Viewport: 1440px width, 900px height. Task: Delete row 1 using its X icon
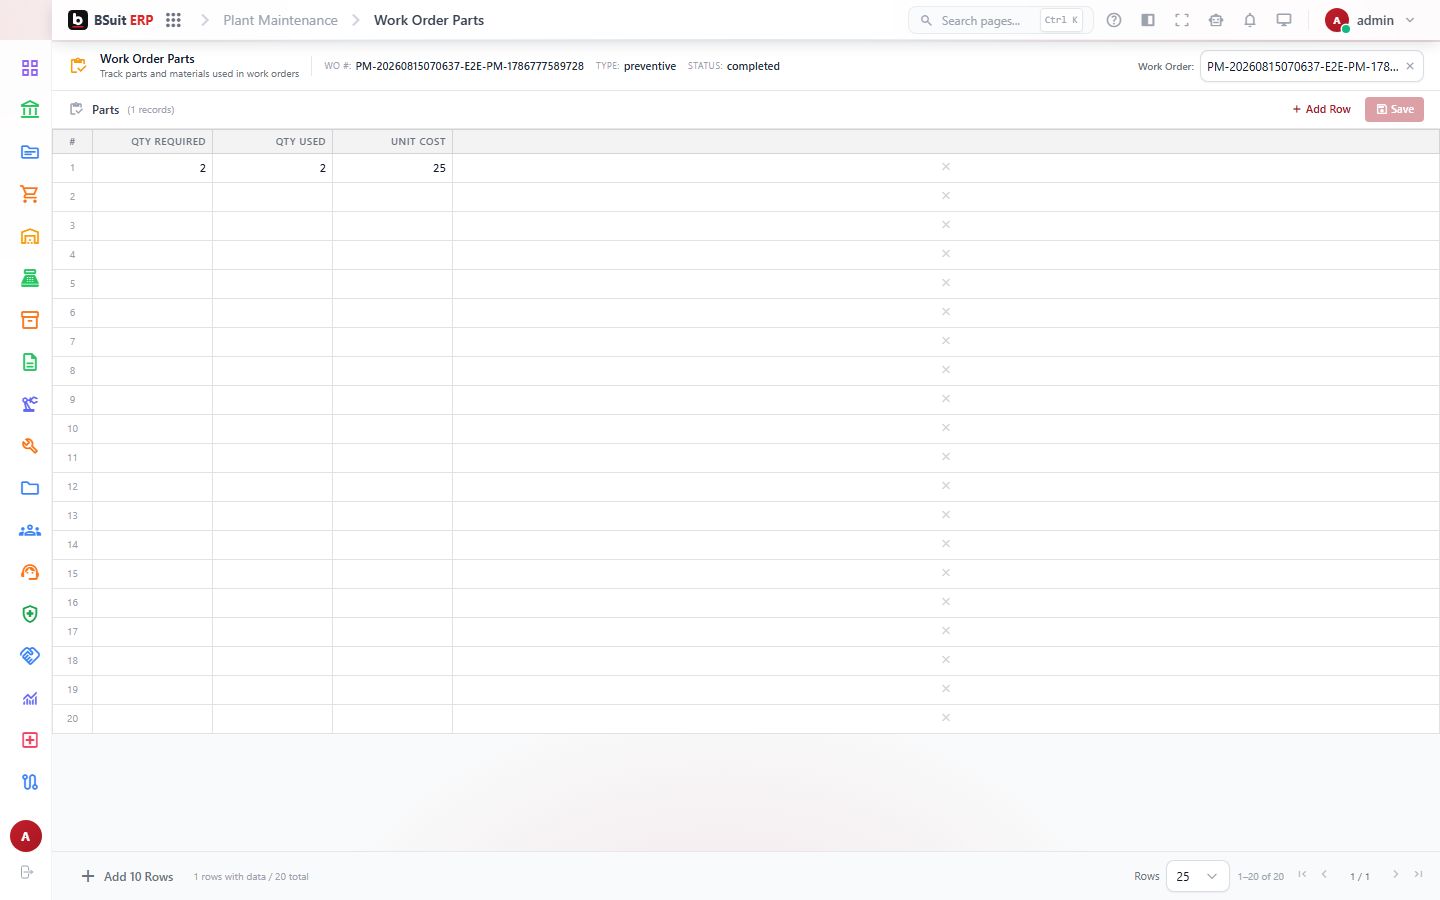click(x=946, y=167)
